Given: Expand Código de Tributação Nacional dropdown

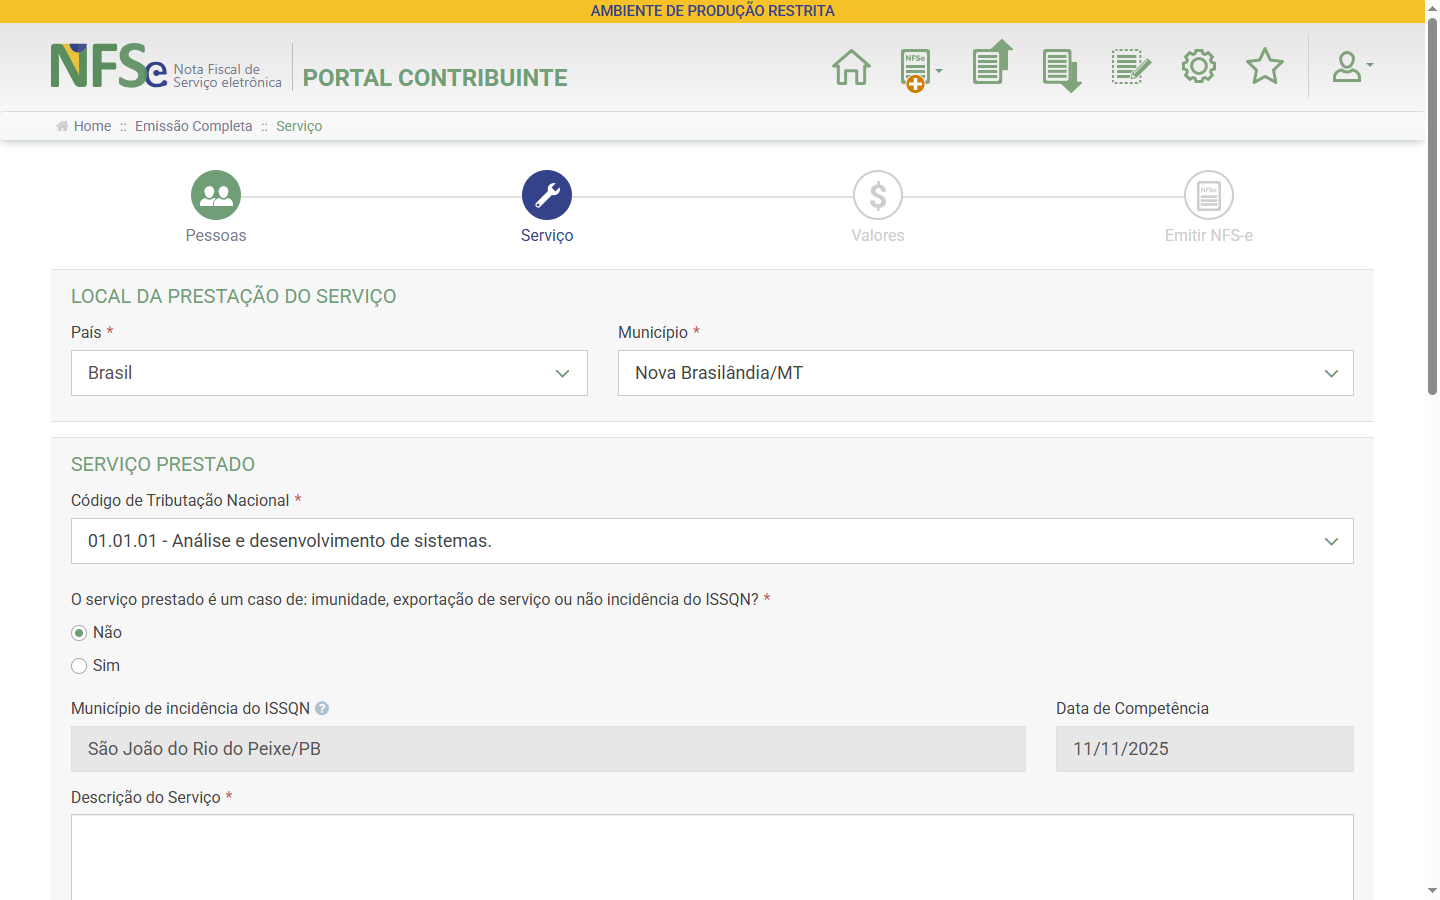Looking at the screenshot, I should [x=711, y=541].
